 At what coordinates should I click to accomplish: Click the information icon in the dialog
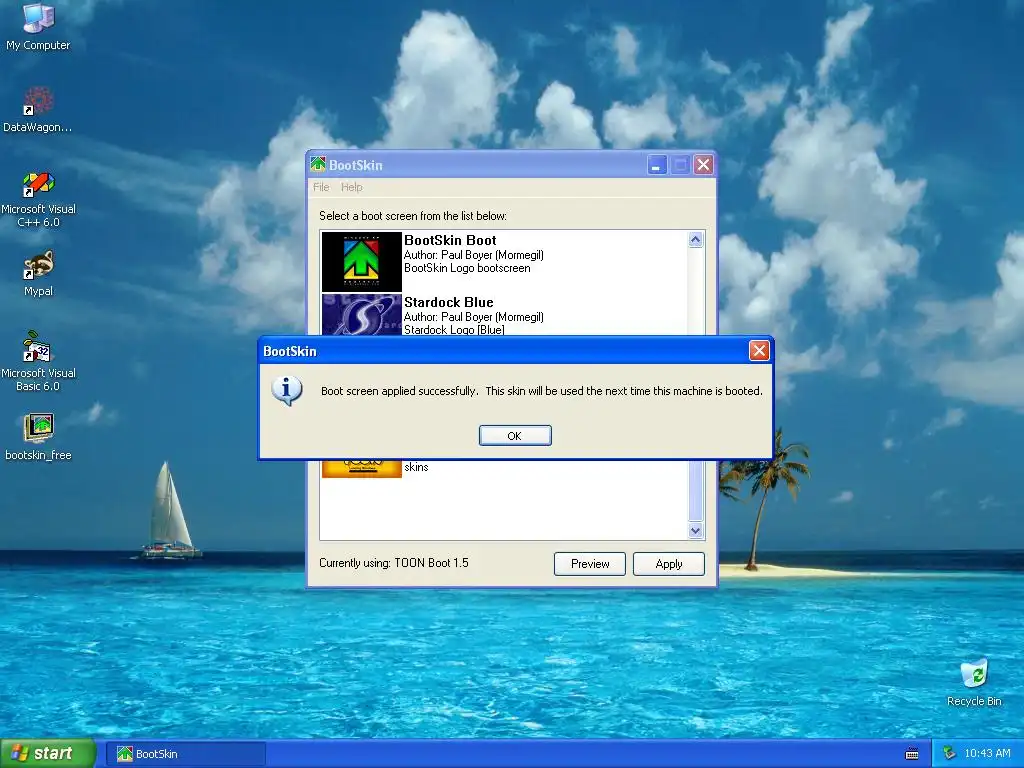click(286, 391)
